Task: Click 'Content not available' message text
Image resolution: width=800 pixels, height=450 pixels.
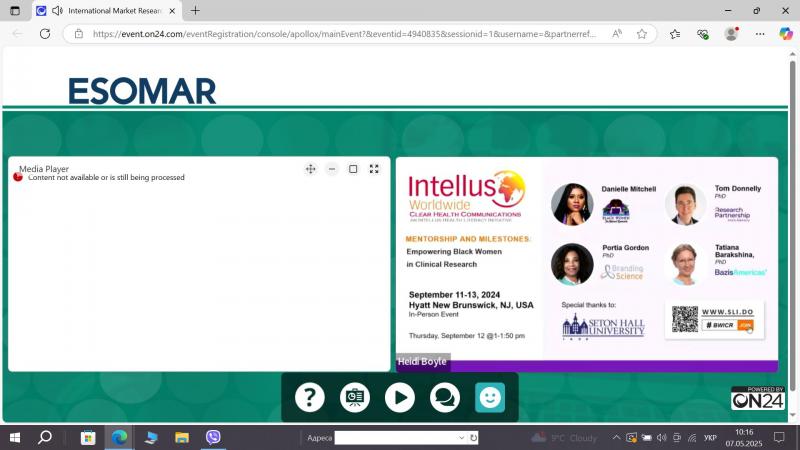Action: (106, 178)
